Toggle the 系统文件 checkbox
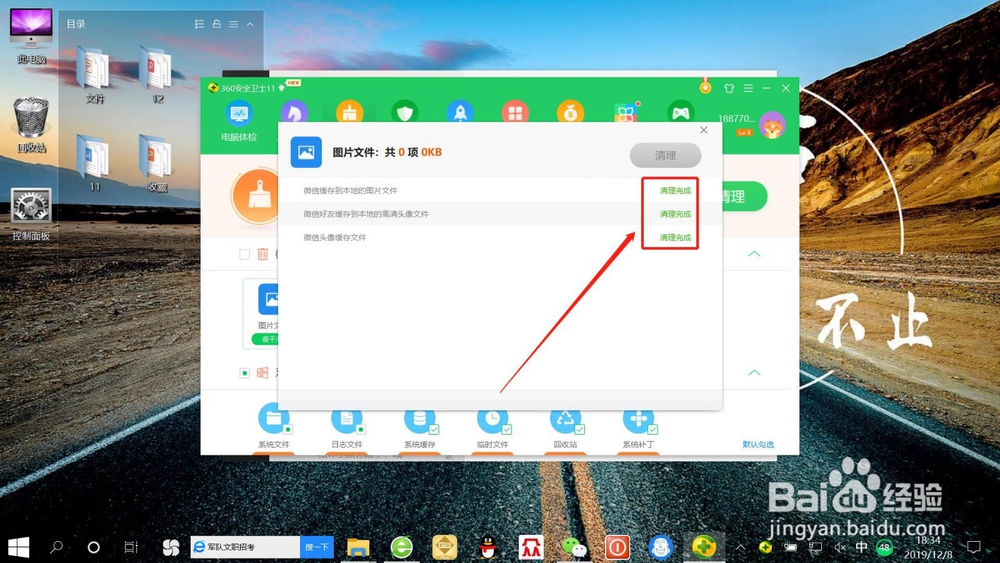Image resolution: width=1000 pixels, height=563 pixels. tap(288, 430)
